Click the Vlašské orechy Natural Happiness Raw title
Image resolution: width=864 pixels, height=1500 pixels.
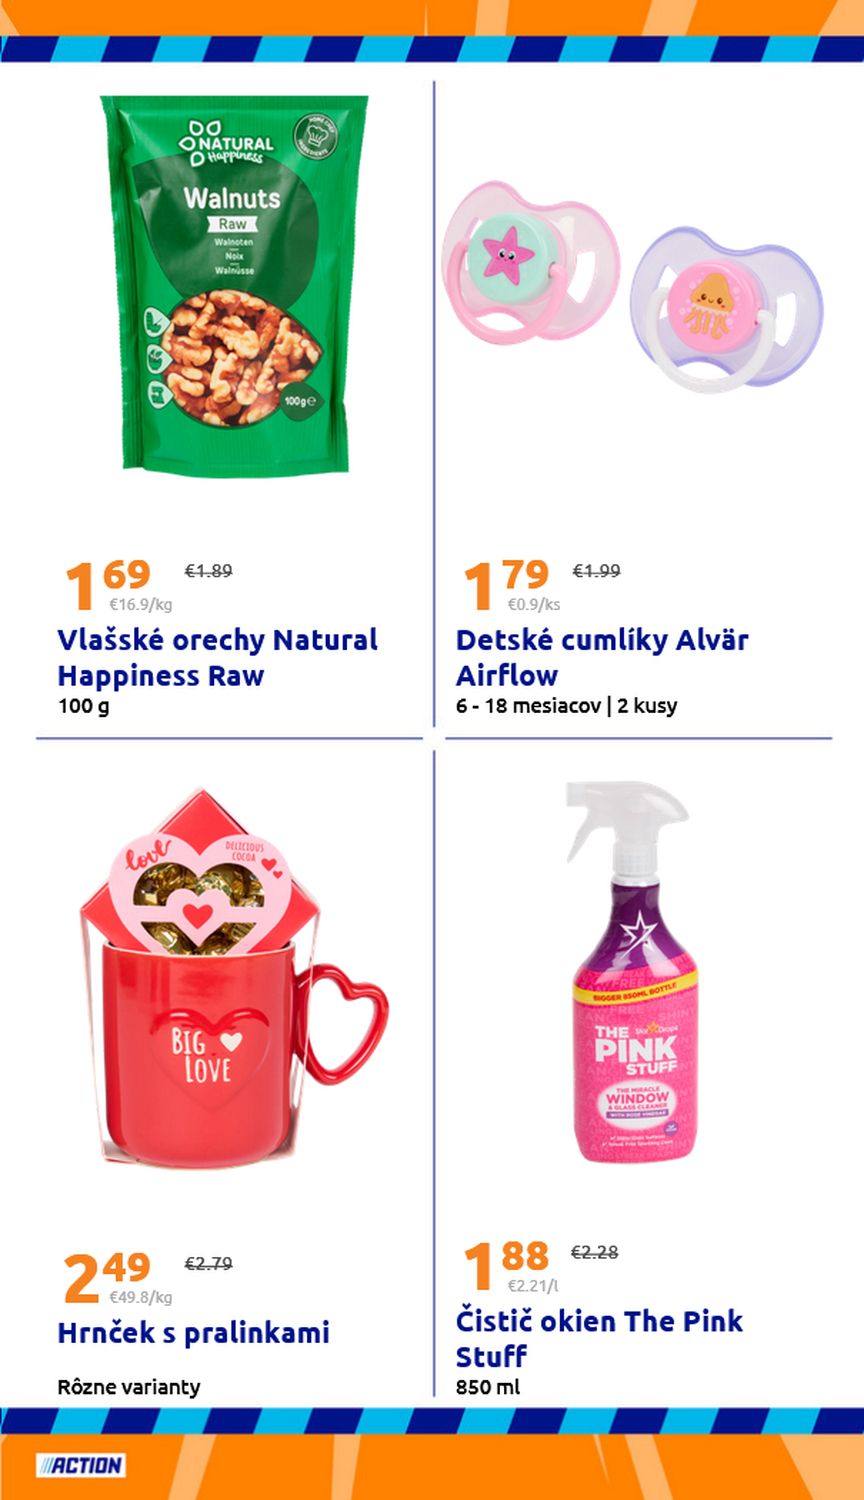[217, 657]
